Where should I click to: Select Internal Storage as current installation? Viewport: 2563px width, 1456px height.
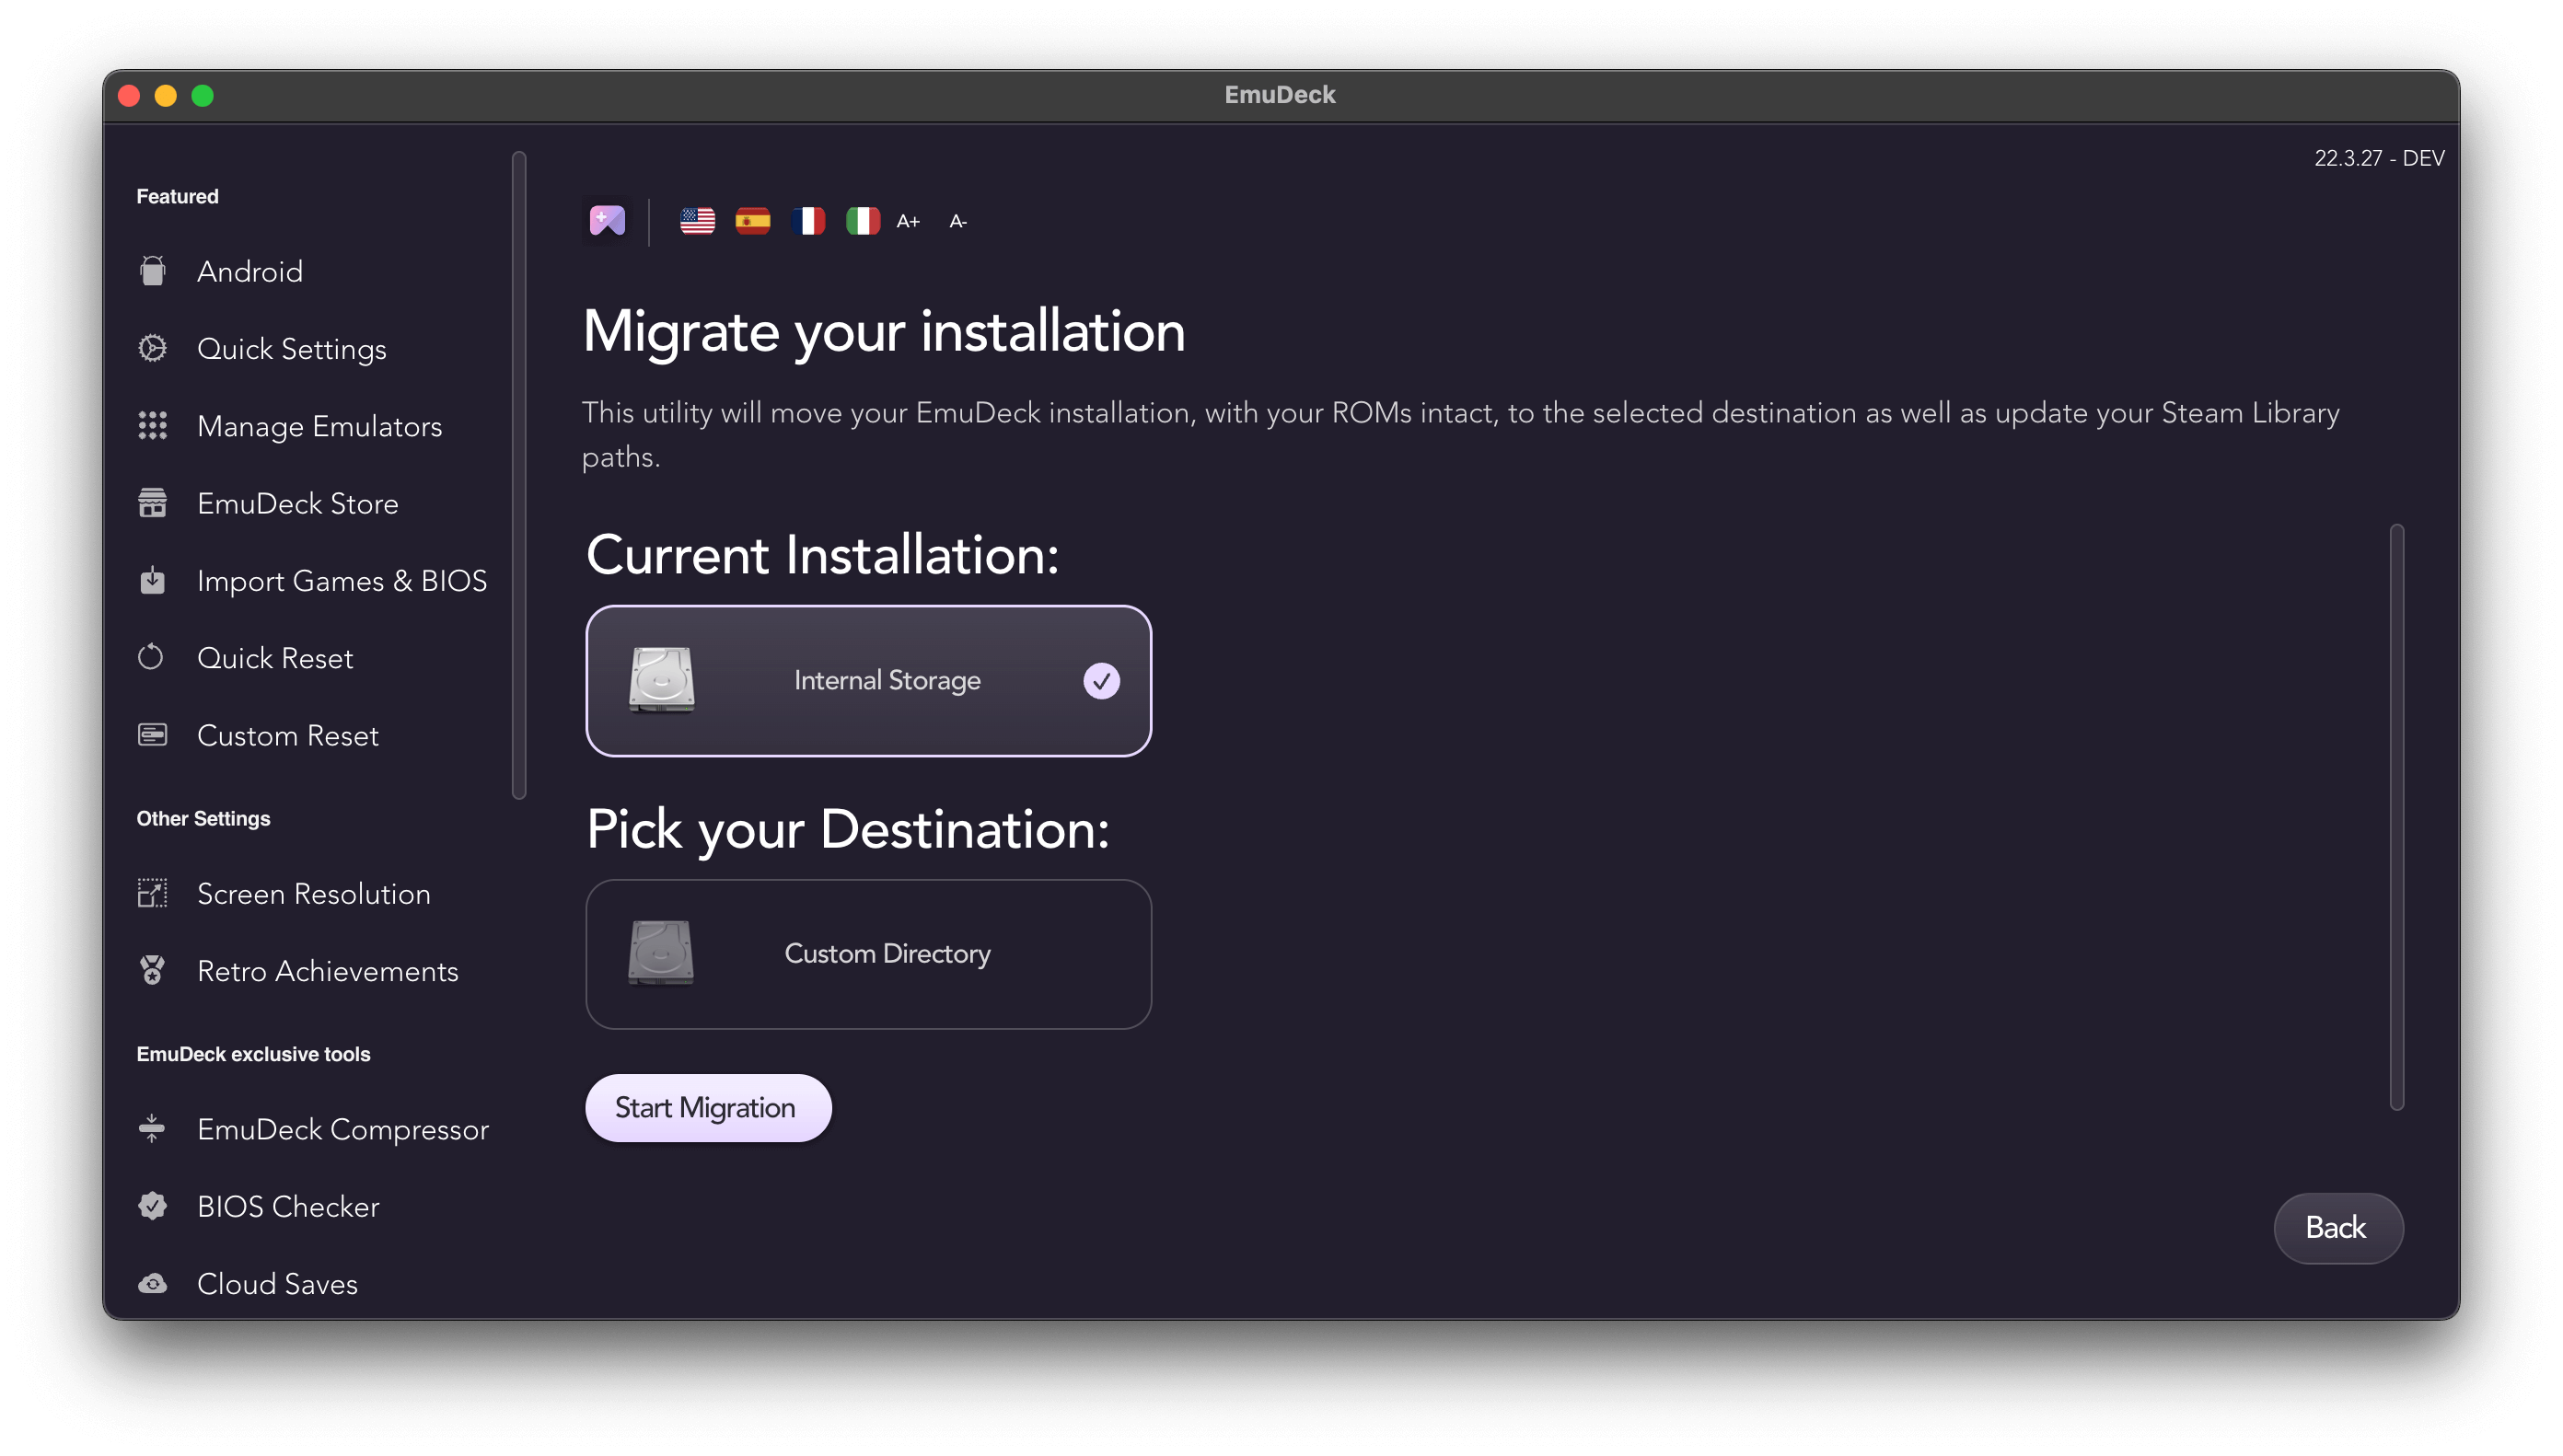(870, 679)
